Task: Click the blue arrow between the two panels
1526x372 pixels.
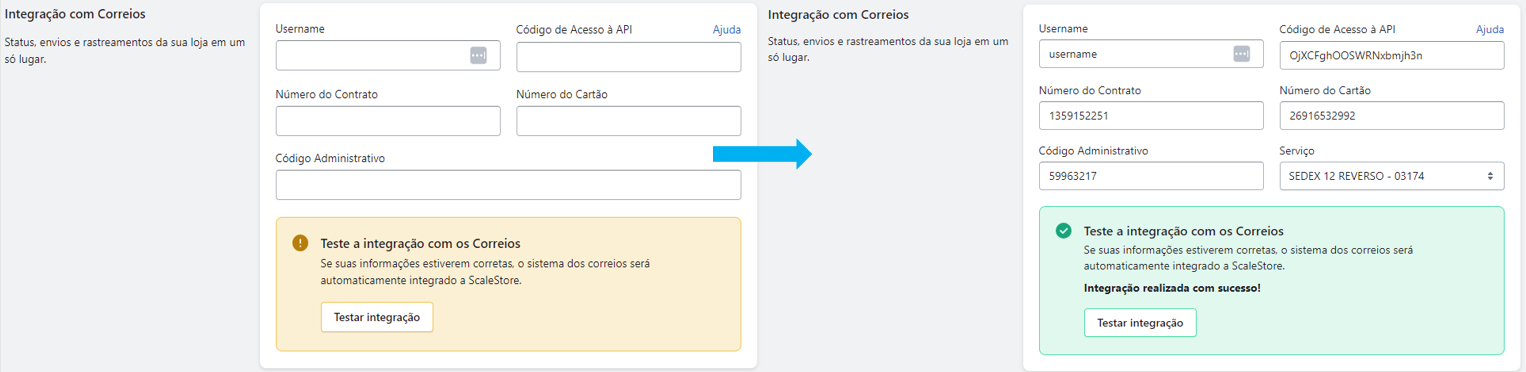Action: pyautogui.click(x=761, y=153)
